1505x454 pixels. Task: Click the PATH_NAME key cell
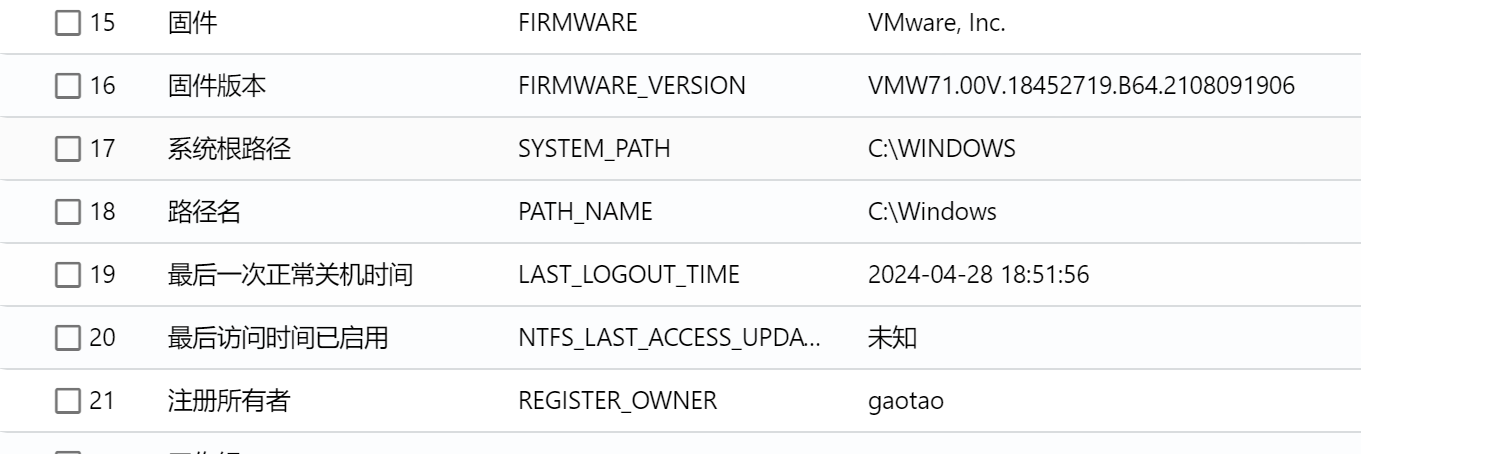tap(585, 213)
